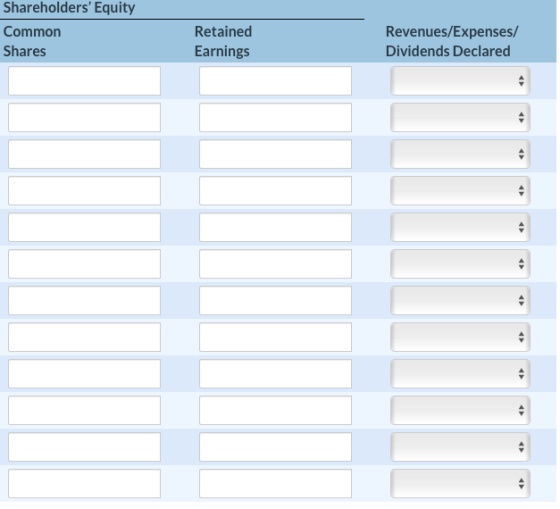
Task: Click the ninth row Common Shares input field
Action: coord(85,374)
